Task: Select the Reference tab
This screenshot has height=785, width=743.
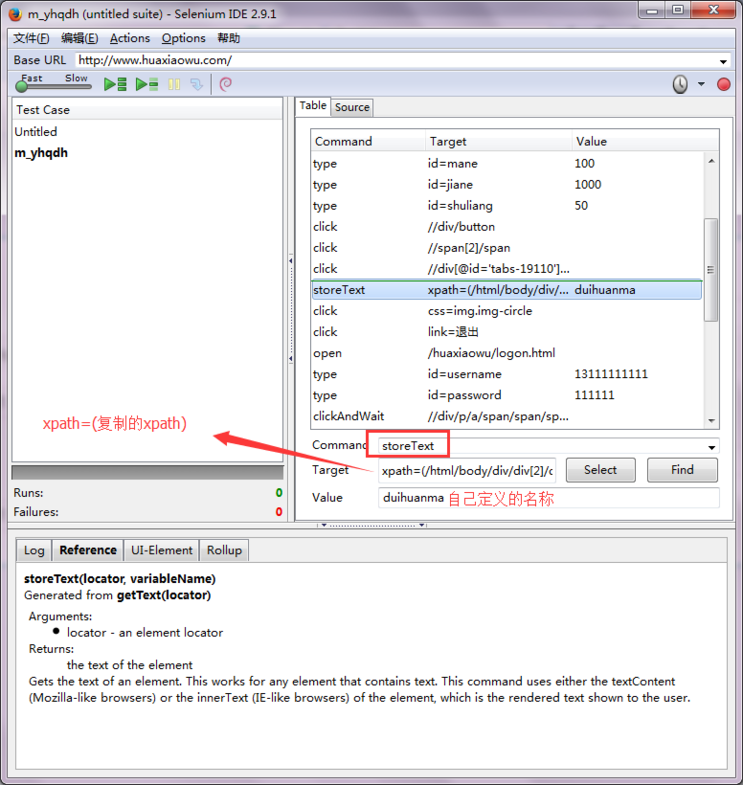Action: pos(88,550)
